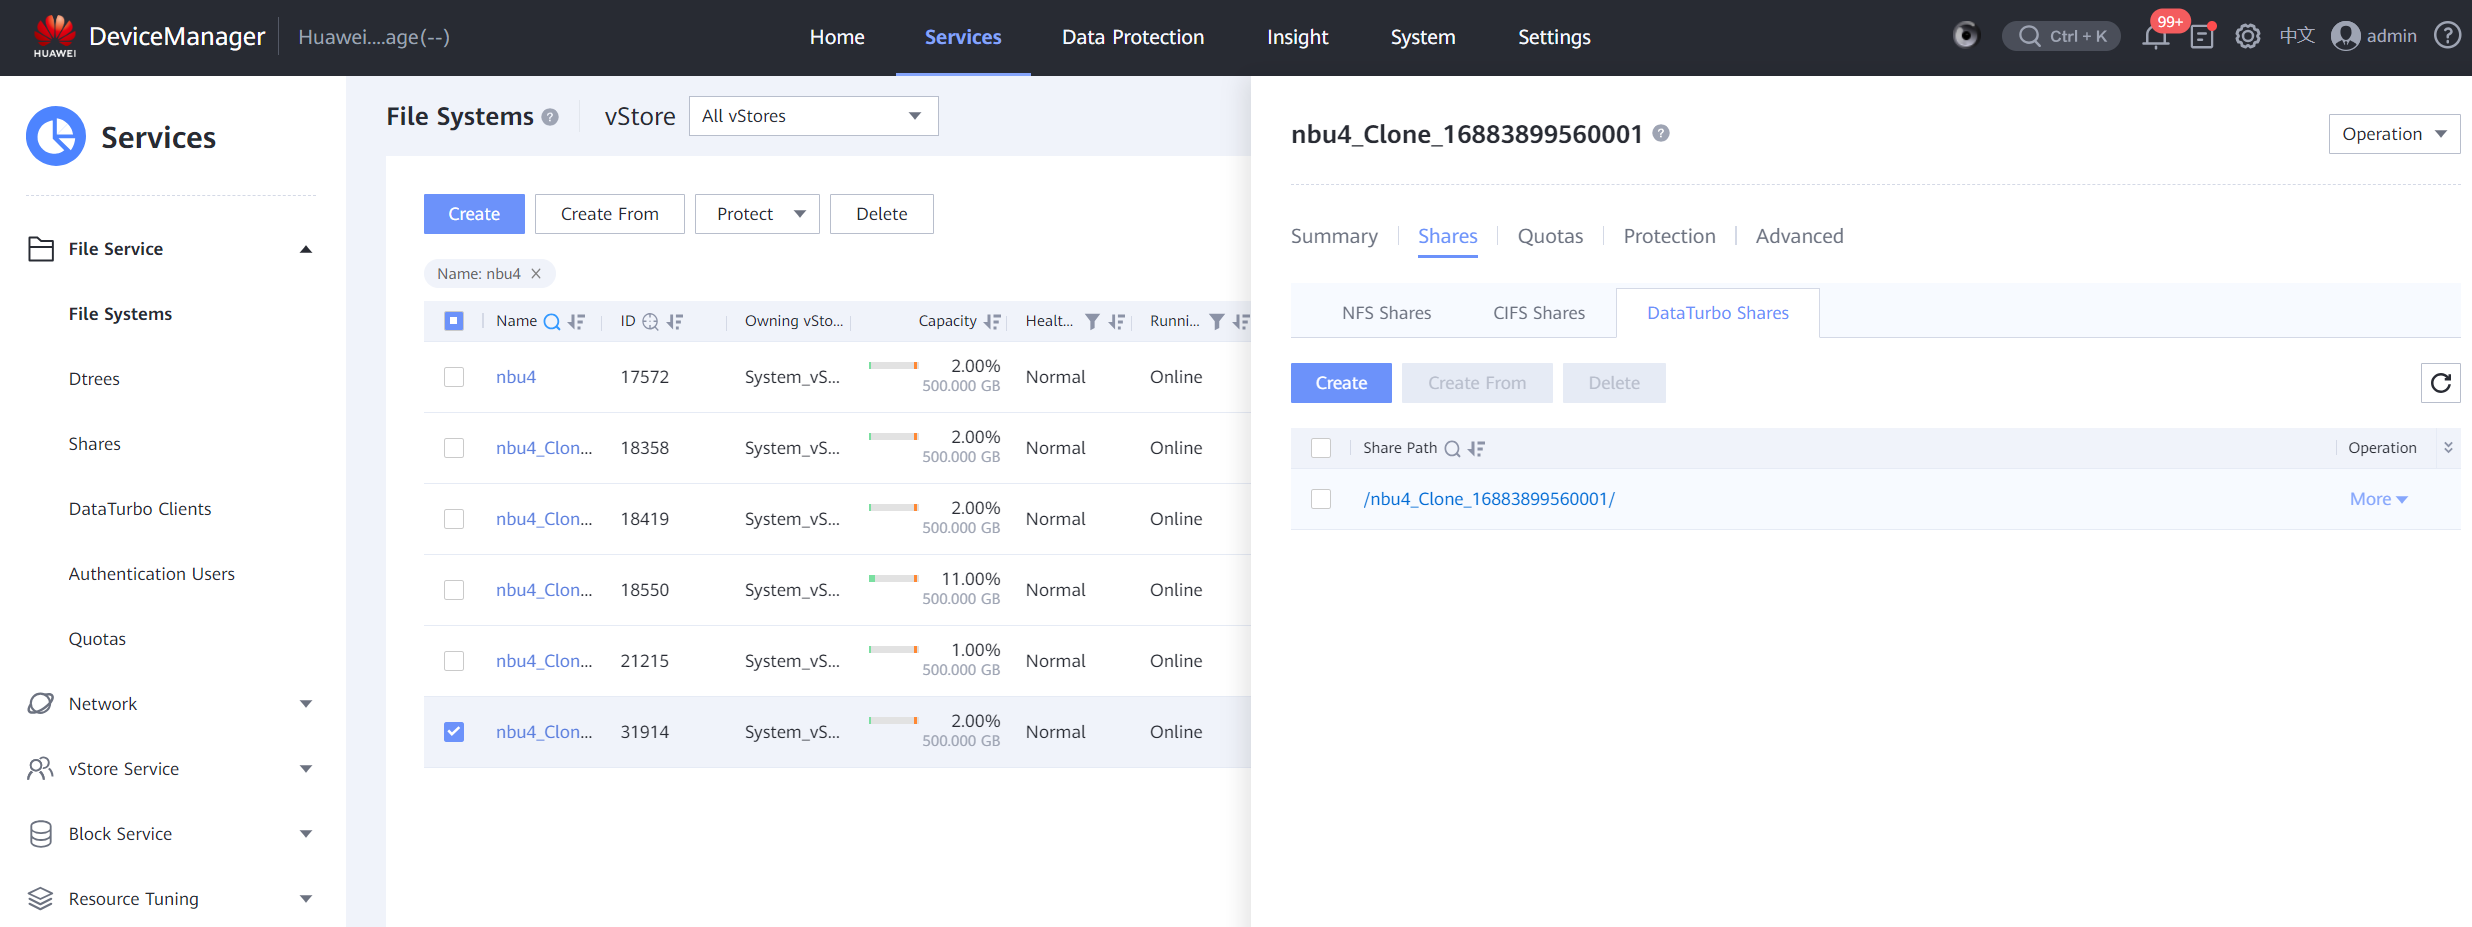Screen dimensions: 2472x927
Task: Filter the Health status column
Action: point(1092,321)
